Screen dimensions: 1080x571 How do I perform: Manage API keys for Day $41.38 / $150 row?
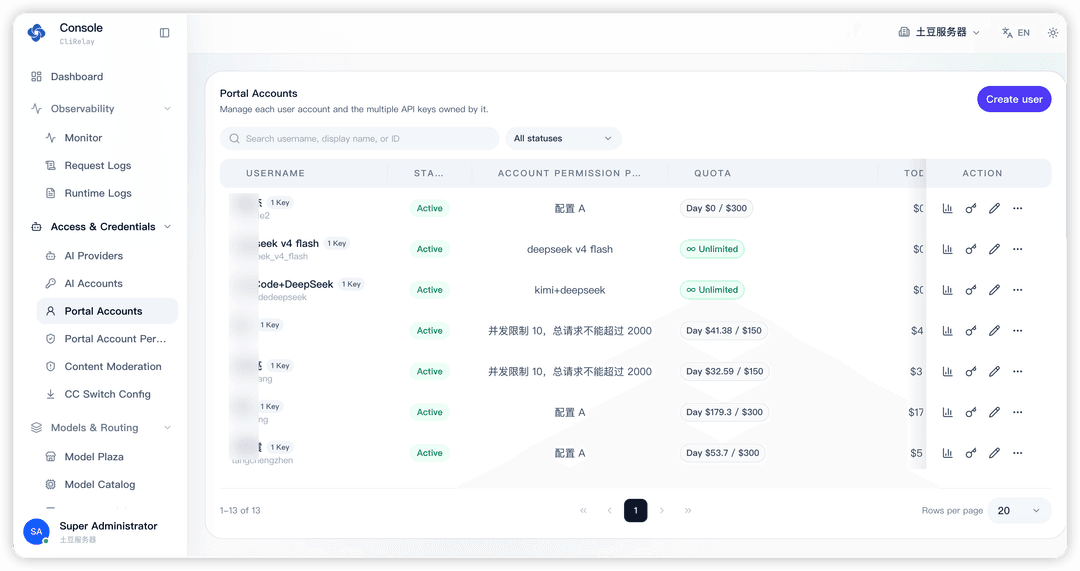point(970,331)
